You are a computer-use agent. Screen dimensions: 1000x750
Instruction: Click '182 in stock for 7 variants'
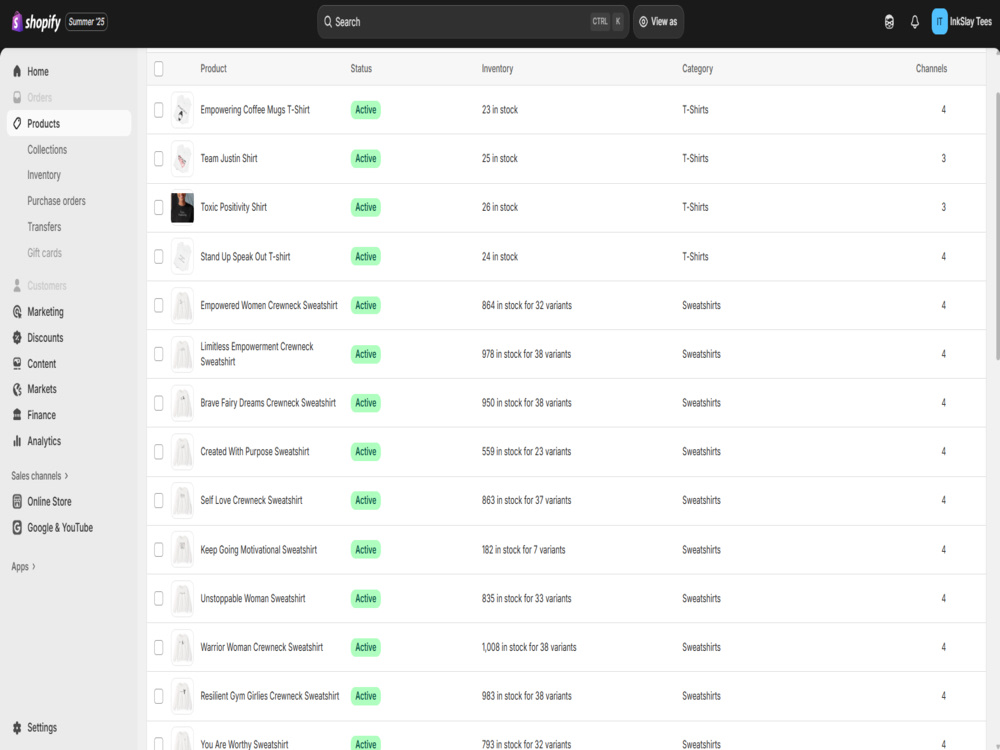[x=523, y=550]
